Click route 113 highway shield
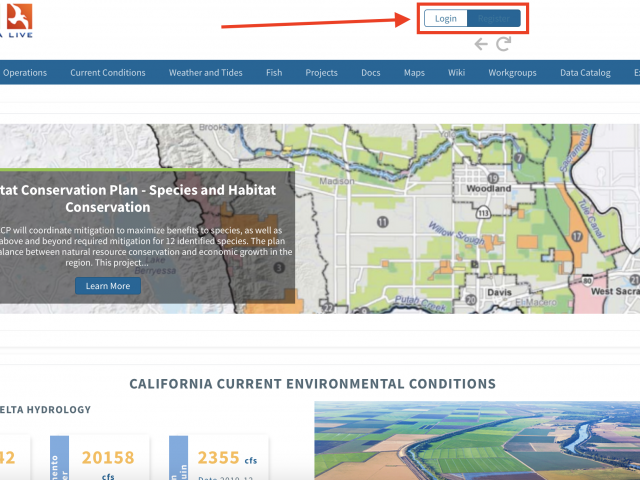640x480 pixels. point(484,213)
